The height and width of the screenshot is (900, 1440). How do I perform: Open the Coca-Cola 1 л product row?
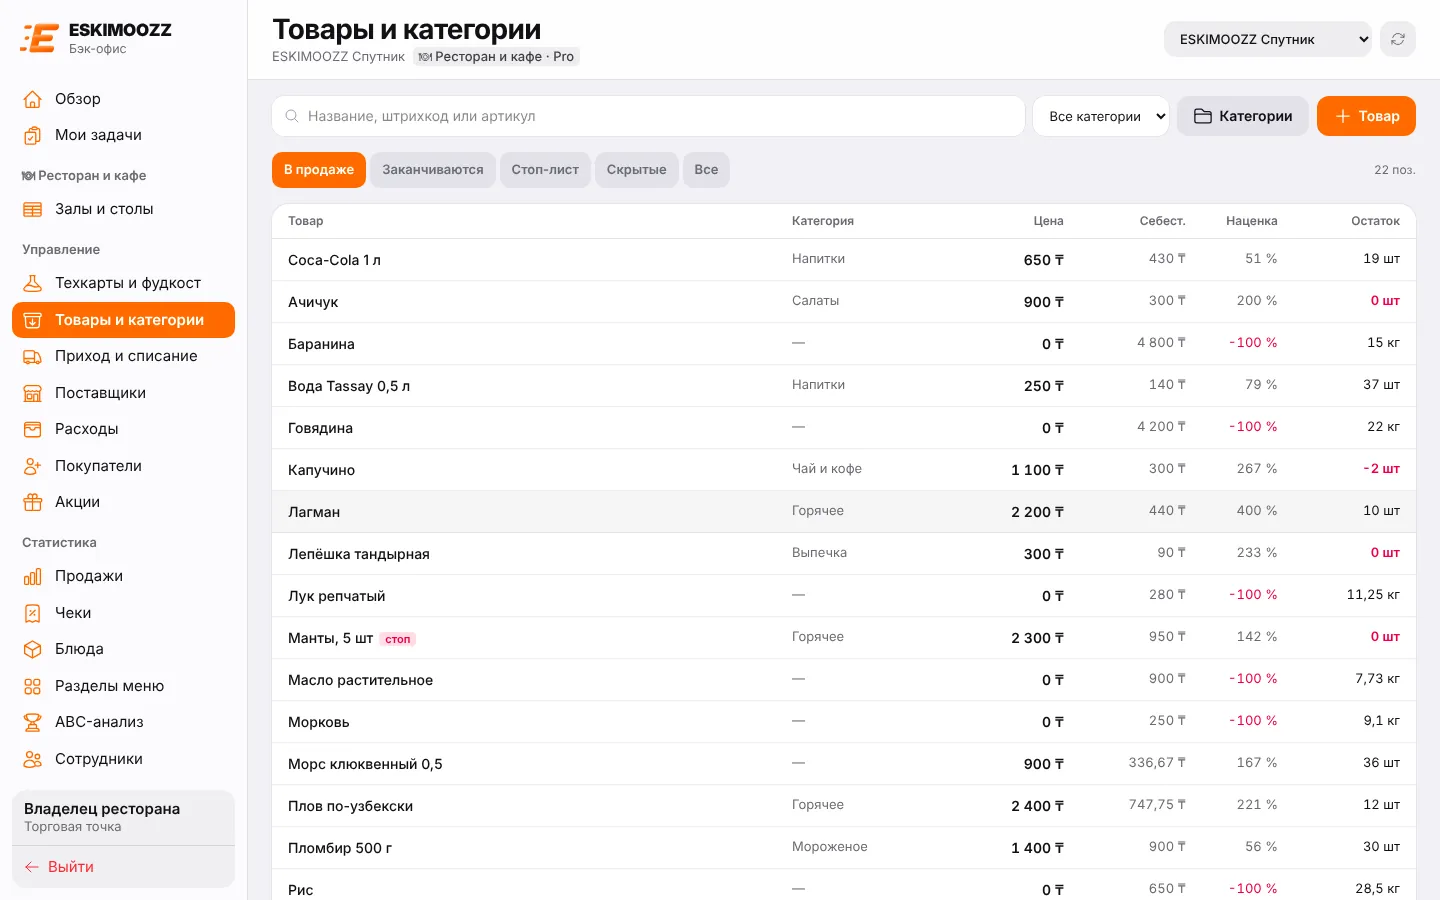844,260
